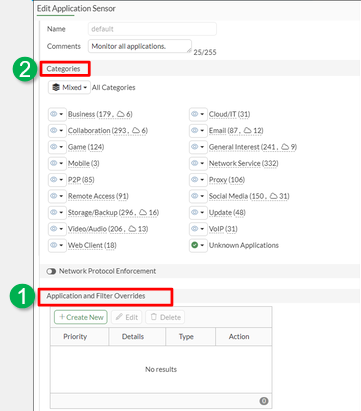Click the P2P (85) category label
Viewport: 361px width, 411px height.
click(x=81, y=180)
